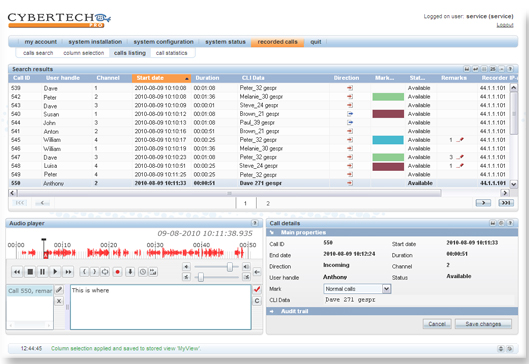Sort by Start date column header
The height and width of the screenshot is (364, 529).
tap(161, 78)
